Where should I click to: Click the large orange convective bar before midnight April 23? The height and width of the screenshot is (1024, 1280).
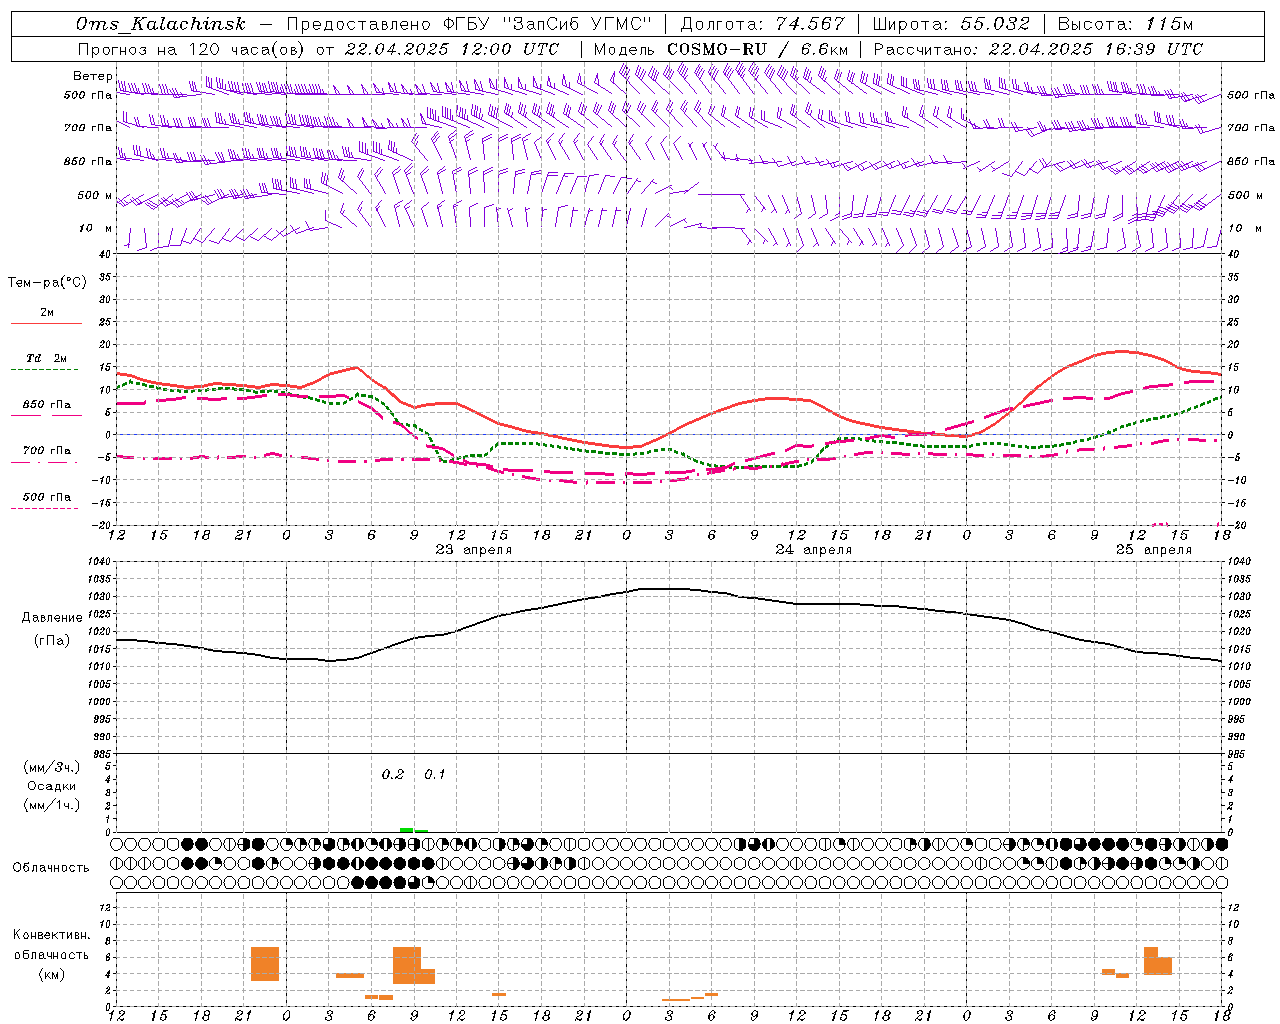pos(265,963)
